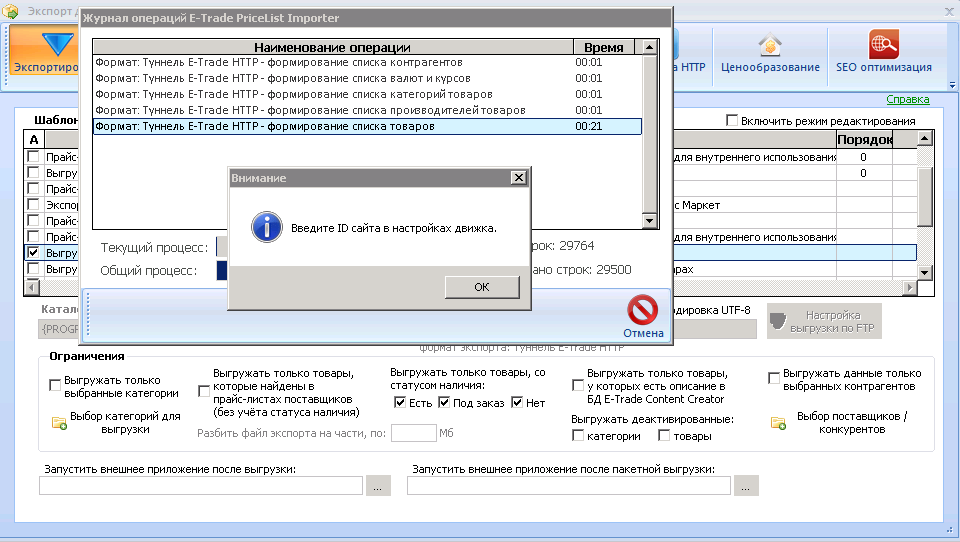
Task: Click the Экспортировать arrow icon
Action: tap(58, 45)
